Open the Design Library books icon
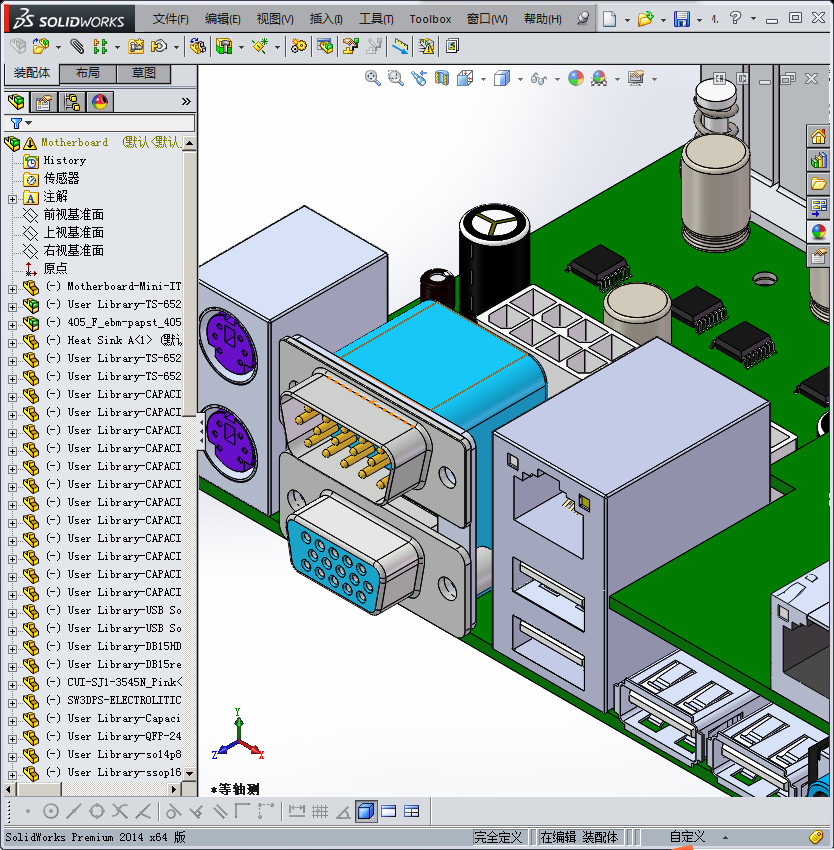 tap(818, 160)
